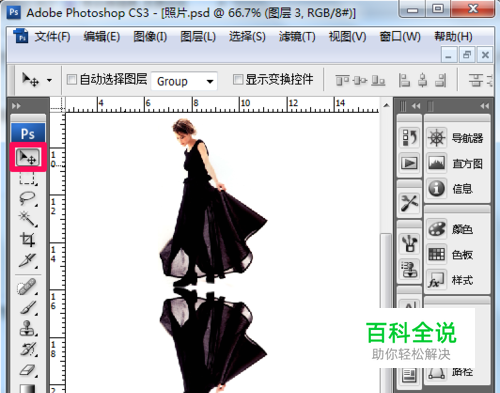
Task: Open the 文件(F) menu
Action: (x=52, y=36)
